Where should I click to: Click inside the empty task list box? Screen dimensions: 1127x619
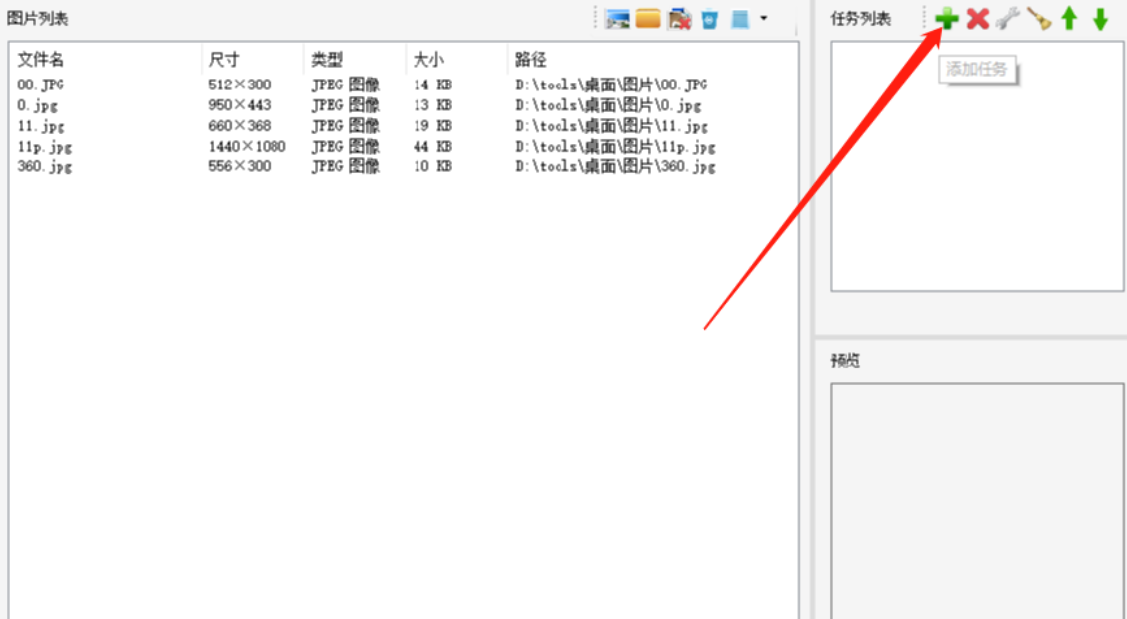(x=977, y=166)
